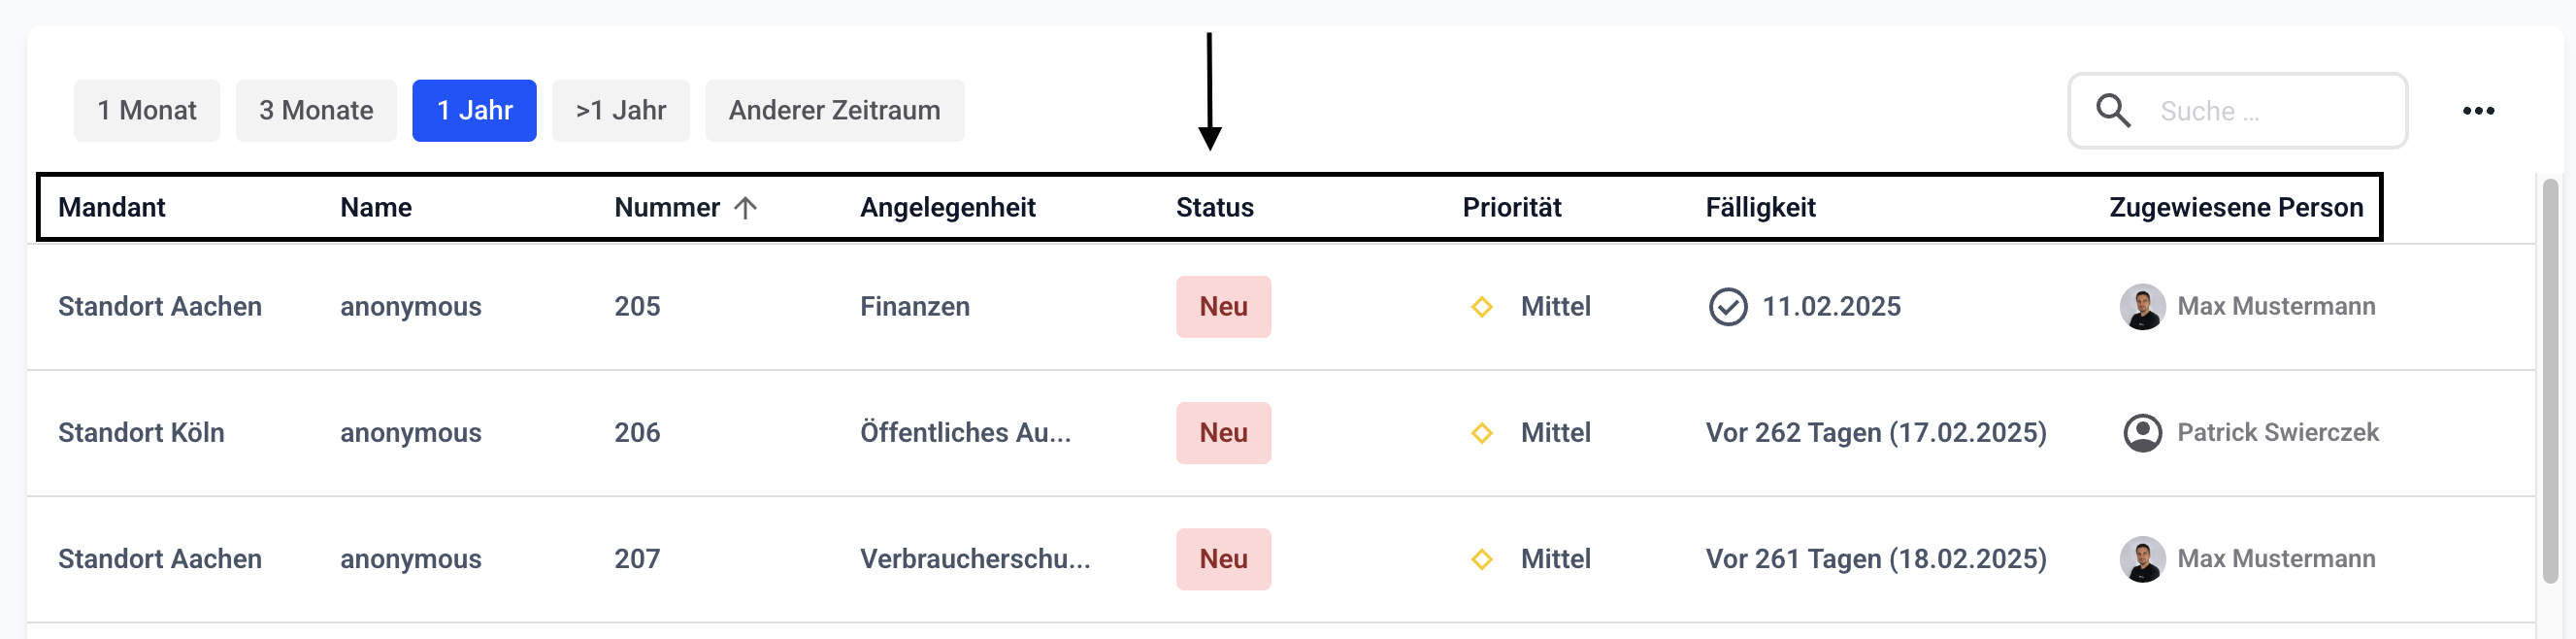Click the priority diamond icon in row 205
Viewport: 2576px width, 639px height.
pyautogui.click(x=1482, y=307)
